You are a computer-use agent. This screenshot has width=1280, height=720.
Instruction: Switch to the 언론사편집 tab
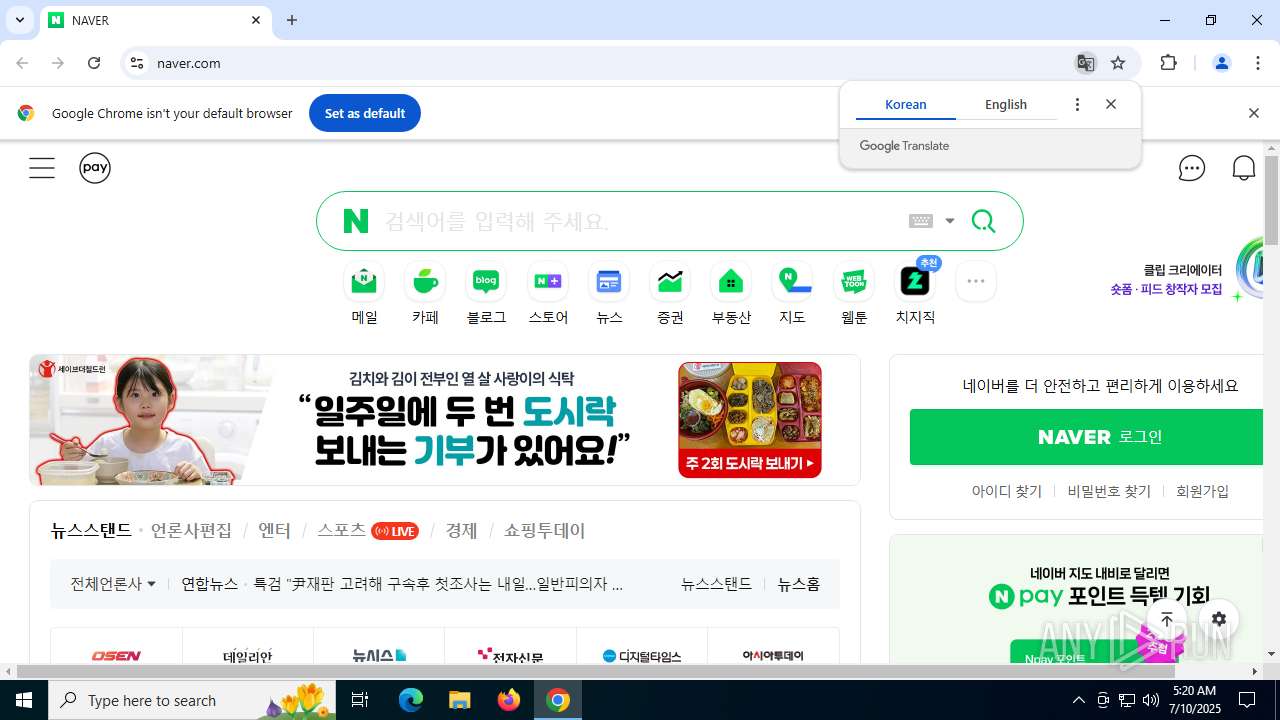191,531
